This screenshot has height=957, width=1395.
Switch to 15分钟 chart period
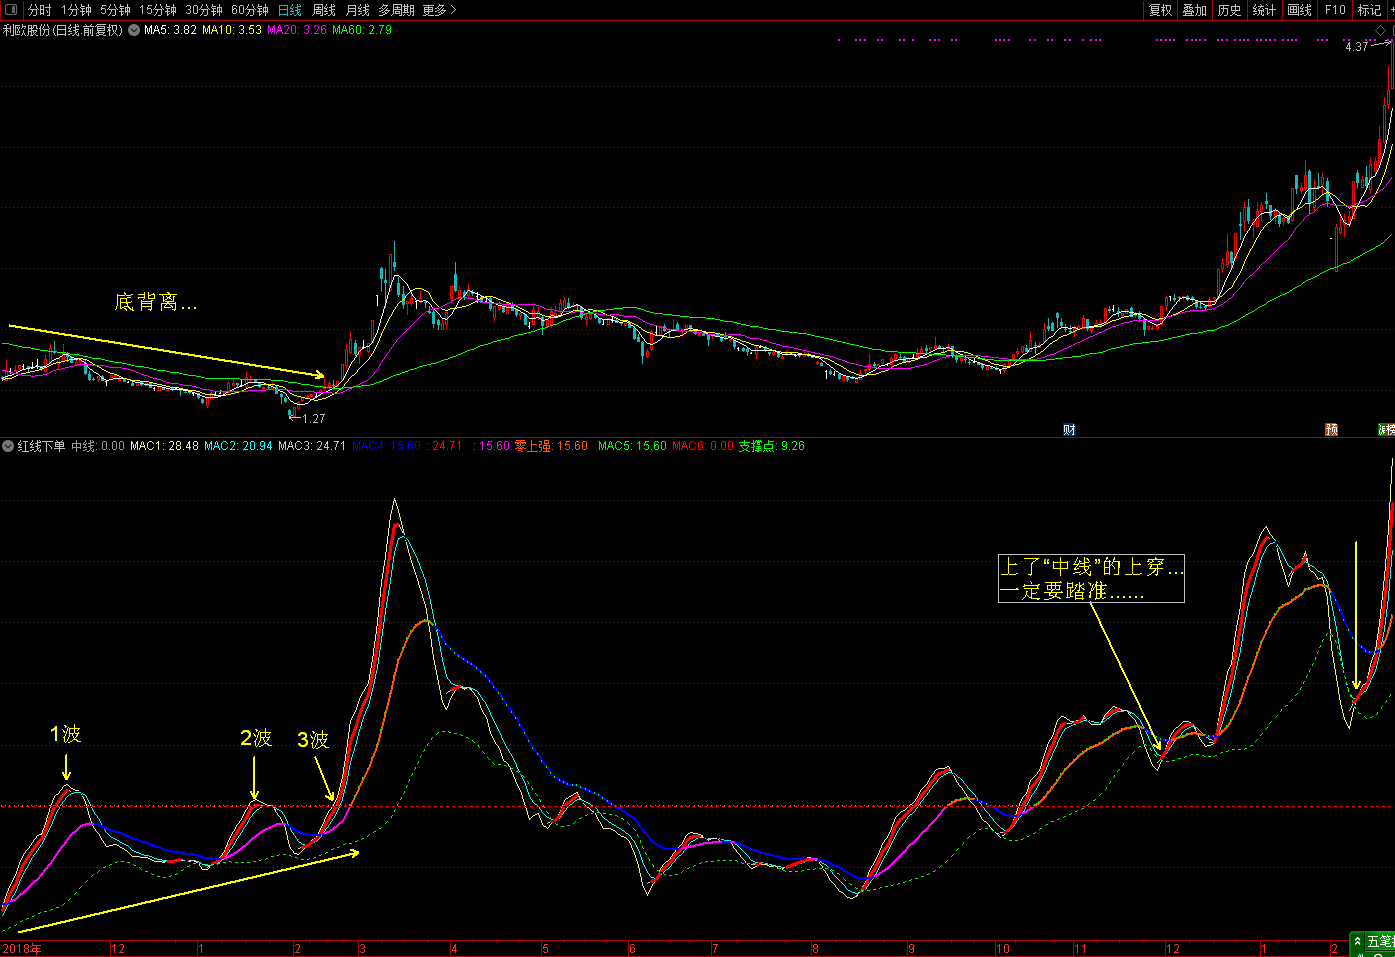coord(158,10)
